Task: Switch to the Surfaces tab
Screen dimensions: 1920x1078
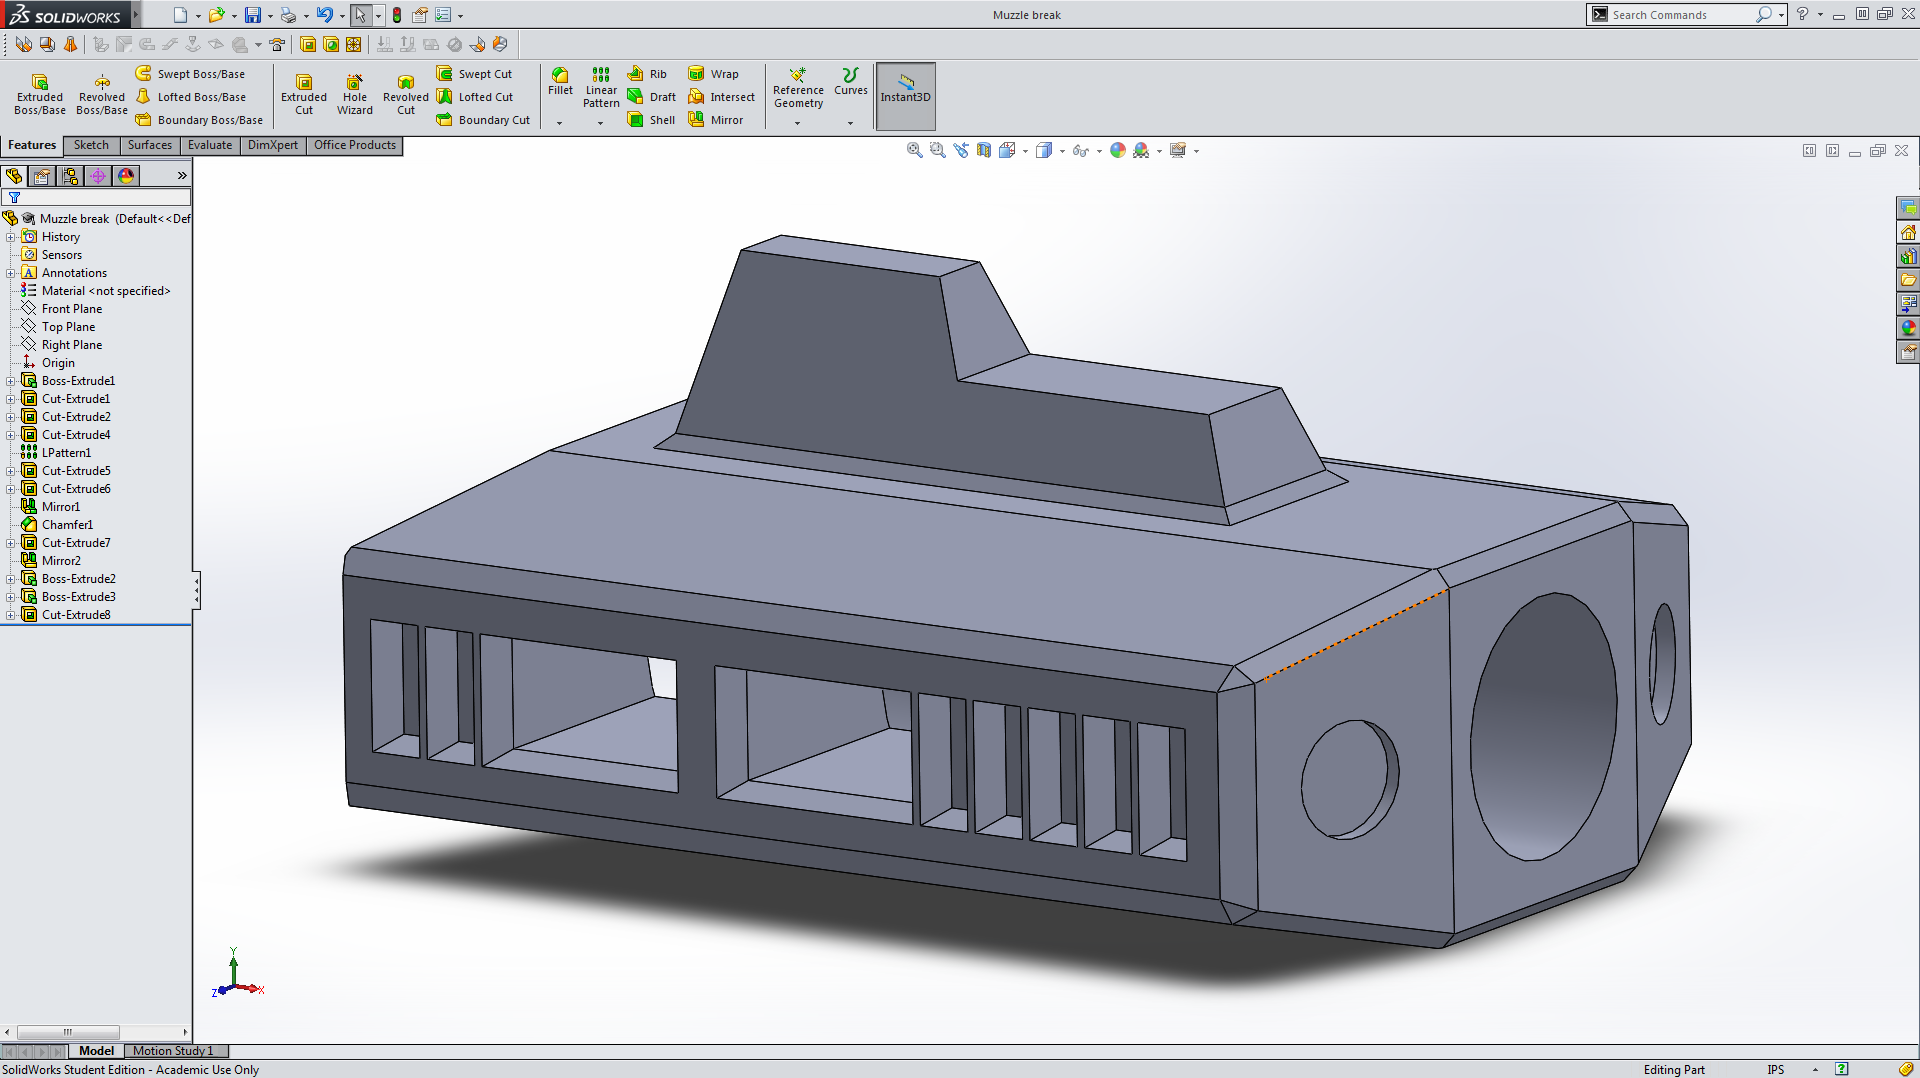Action: (x=149, y=145)
